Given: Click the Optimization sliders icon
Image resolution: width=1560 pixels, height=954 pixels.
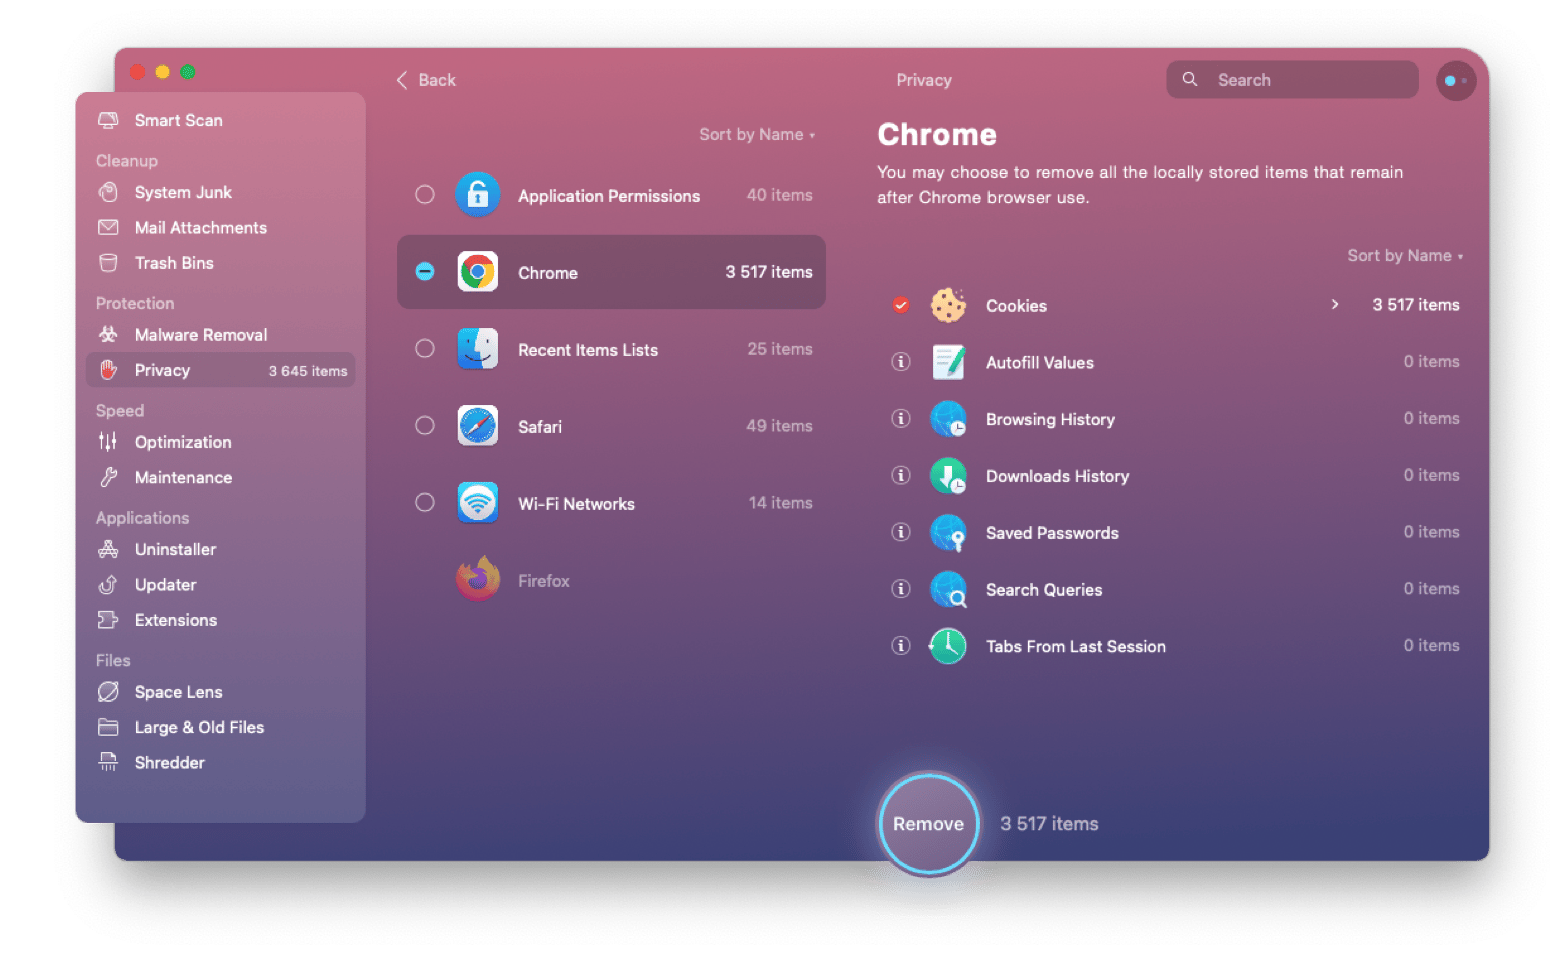Looking at the screenshot, I should coord(108,442).
